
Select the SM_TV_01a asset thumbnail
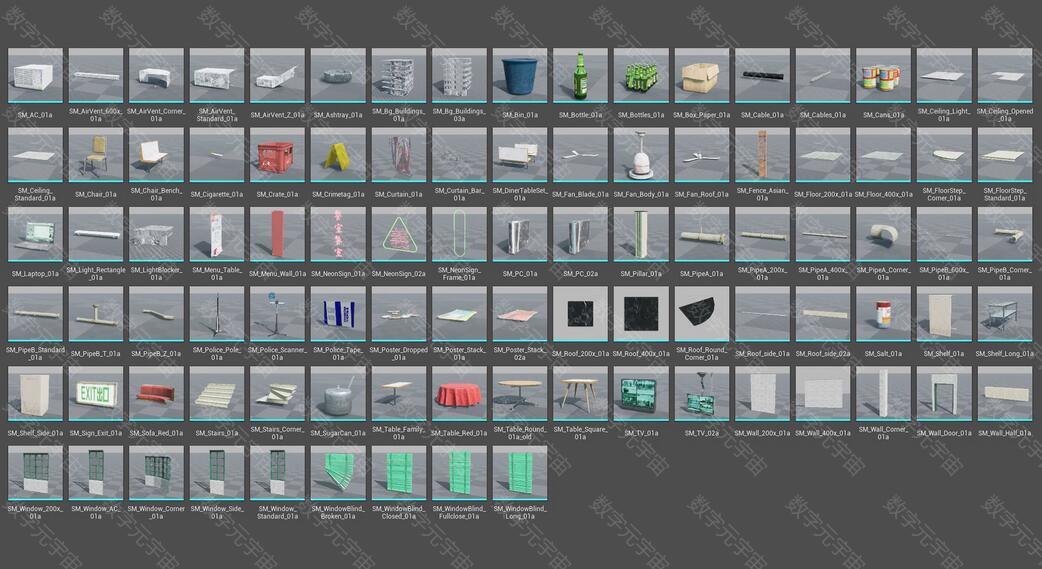[x=641, y=393]
